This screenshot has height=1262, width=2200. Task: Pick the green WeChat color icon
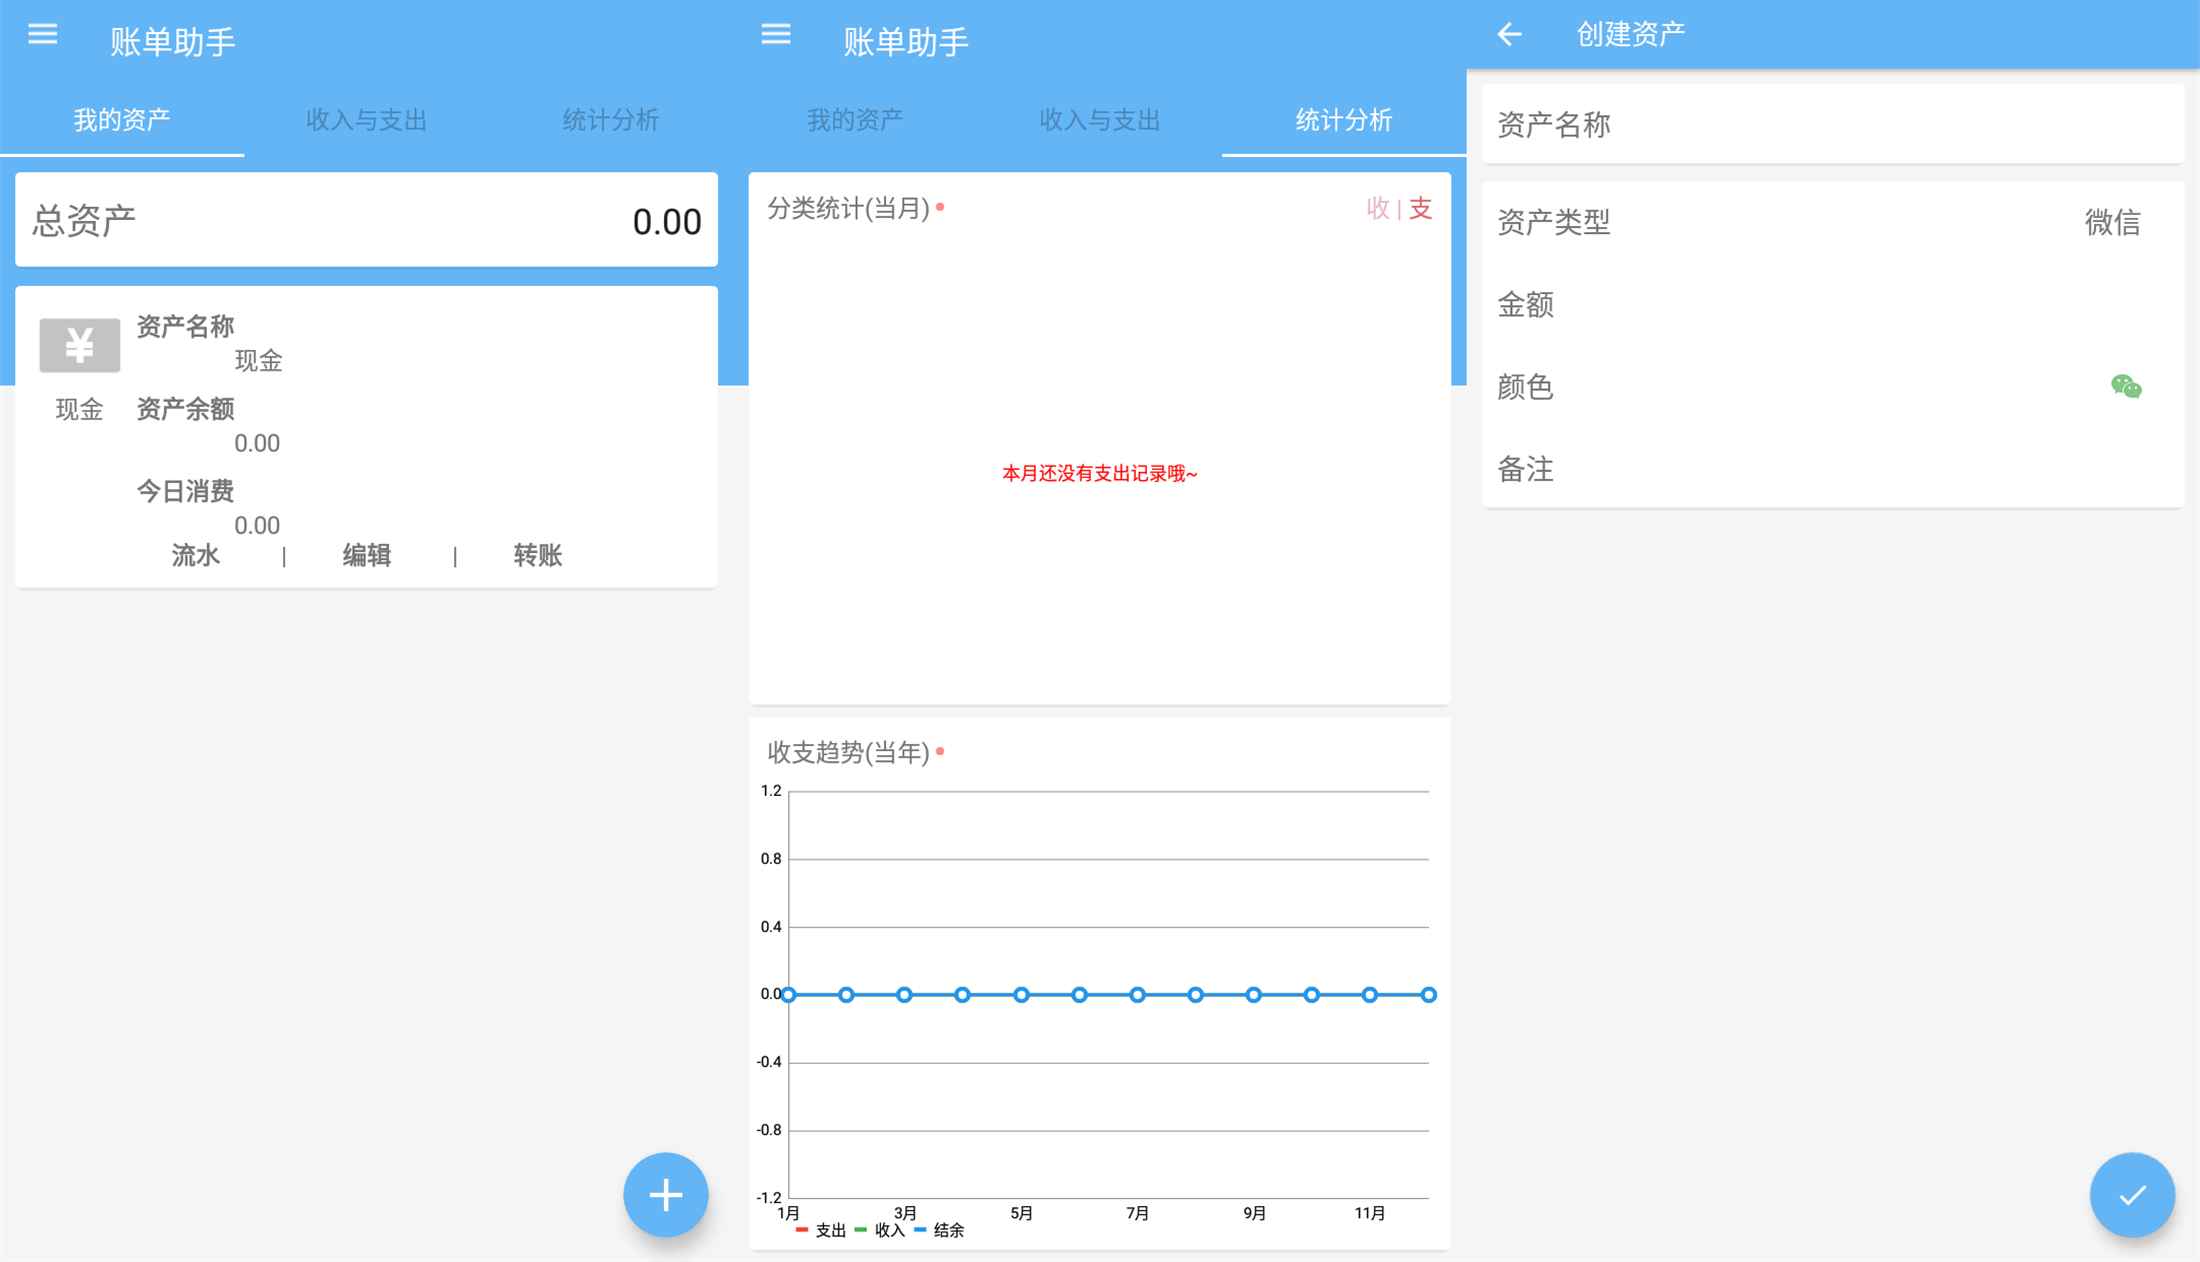pyautogui.click(x=2125, y=387)
